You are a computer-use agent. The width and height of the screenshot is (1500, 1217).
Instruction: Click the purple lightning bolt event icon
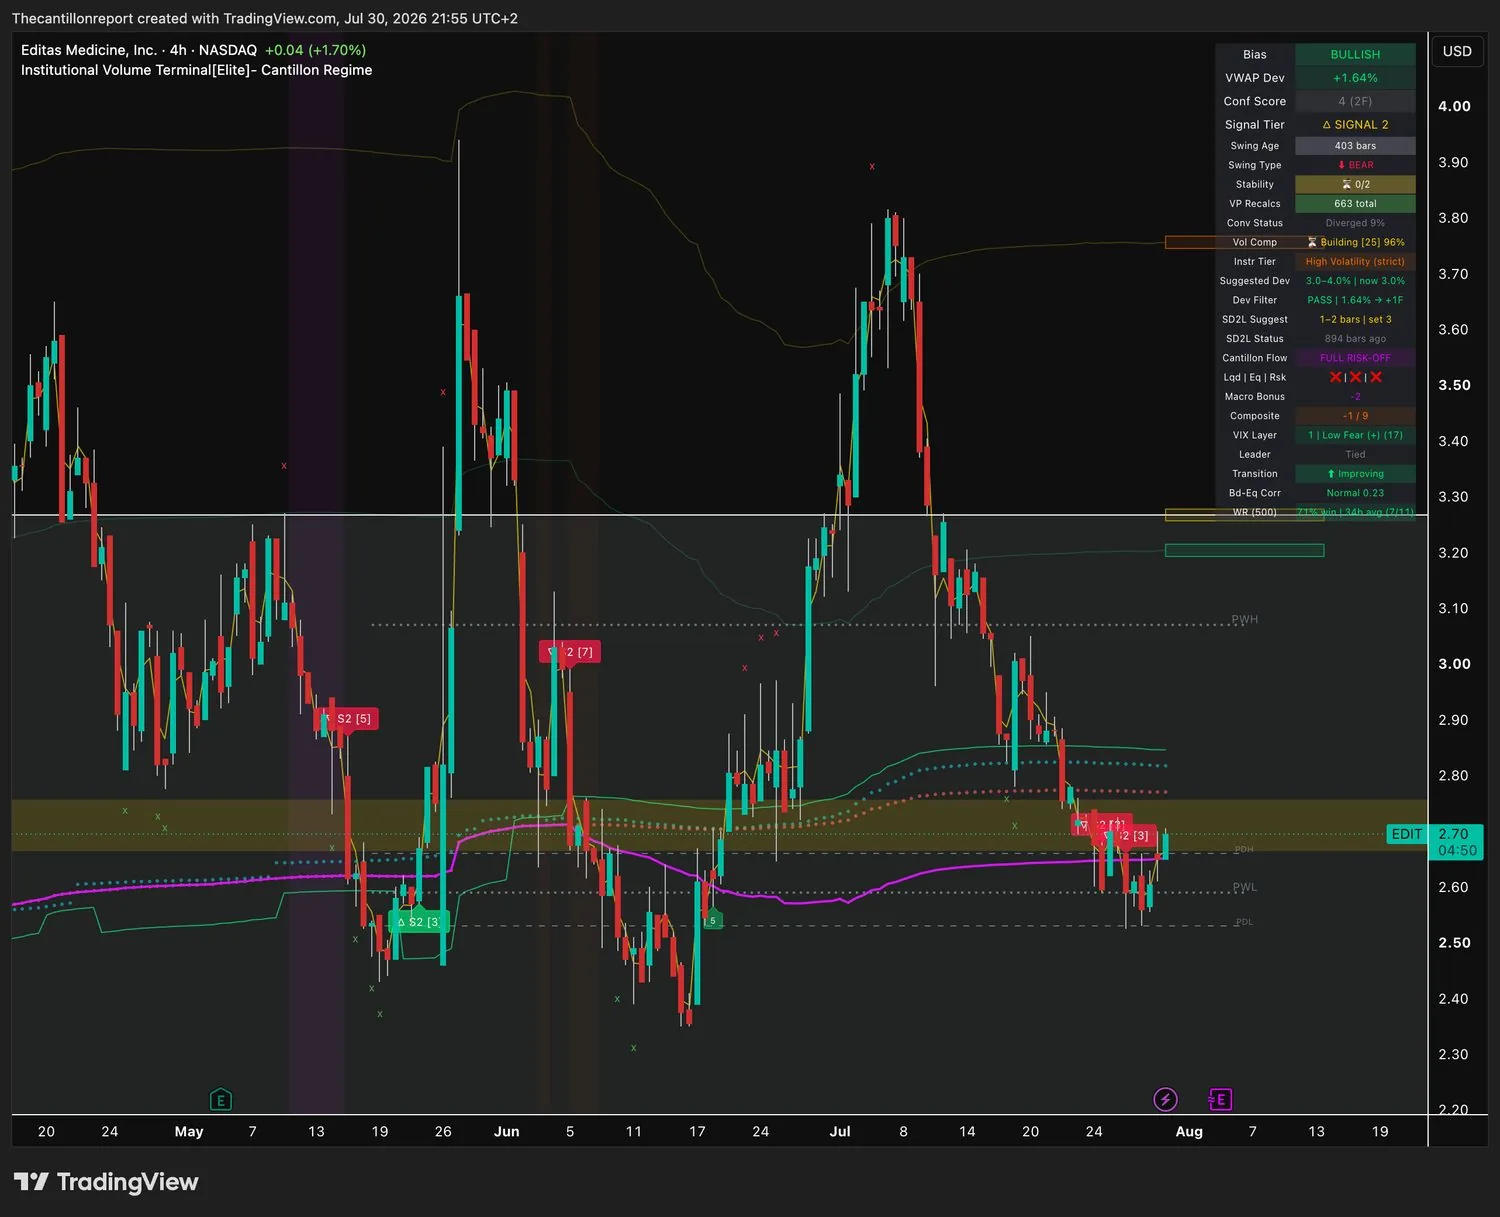click(x=1165, y=1100)
